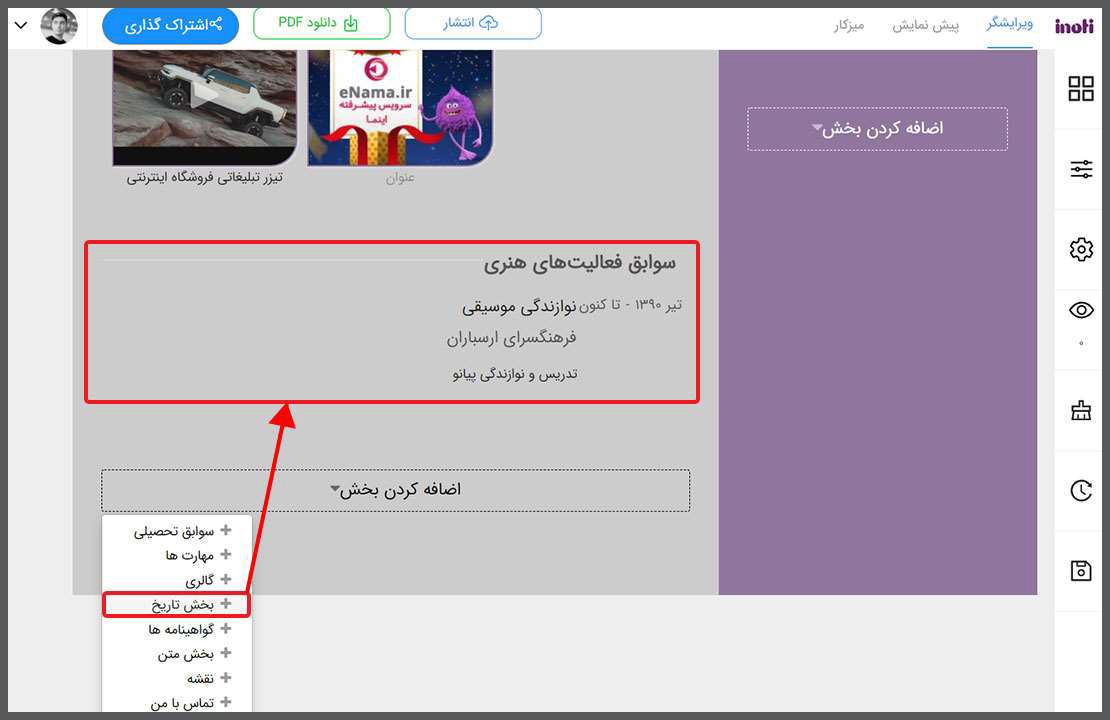
Task: Switch to the 'میزکار' tab
Action: (x=848, y=25)
